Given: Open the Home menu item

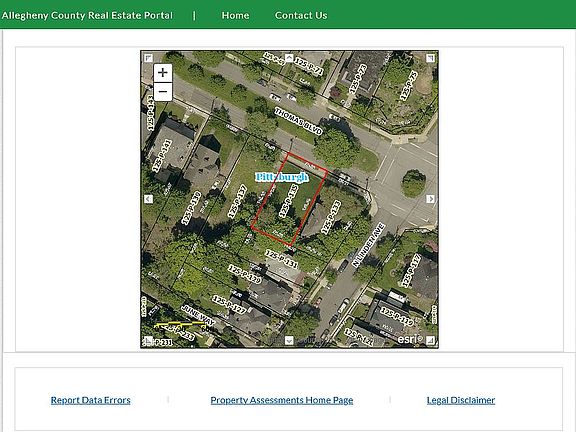Looking at the screenshot, I should [235, 15].
